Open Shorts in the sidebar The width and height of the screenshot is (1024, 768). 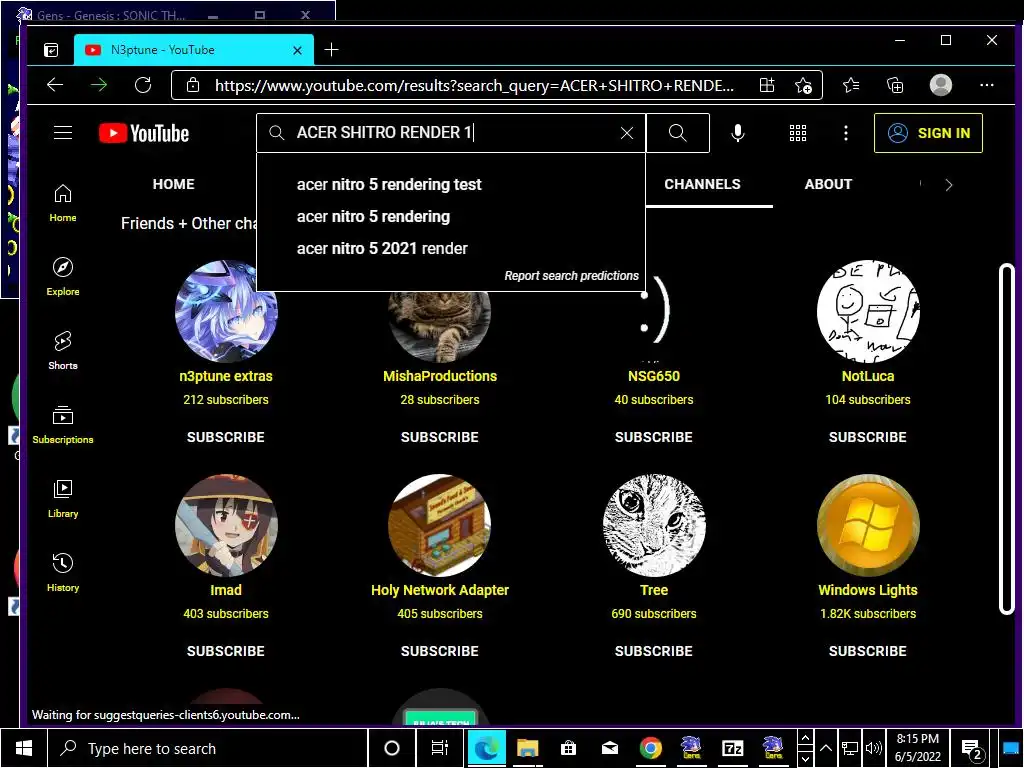(x=63, y=351)
